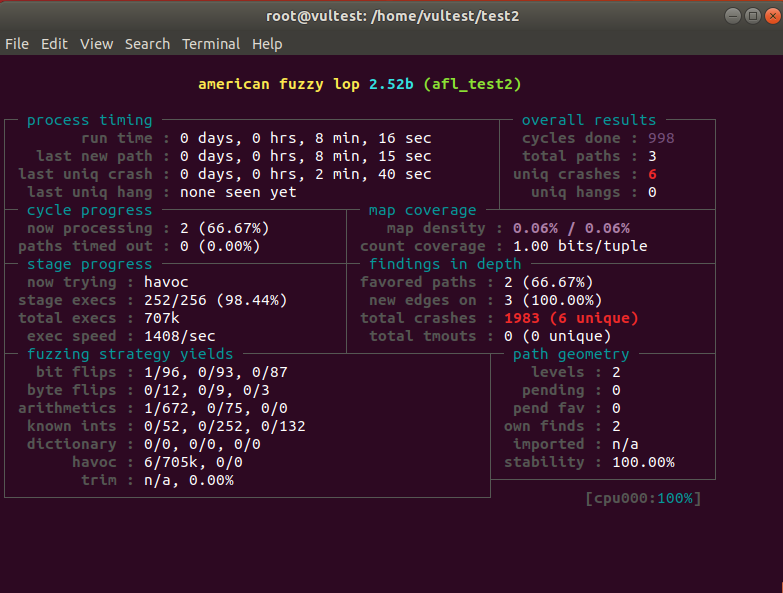This screenshot has height=593, width=783.
Task: Click the levels value 2
Action: [x=616, y=372]
